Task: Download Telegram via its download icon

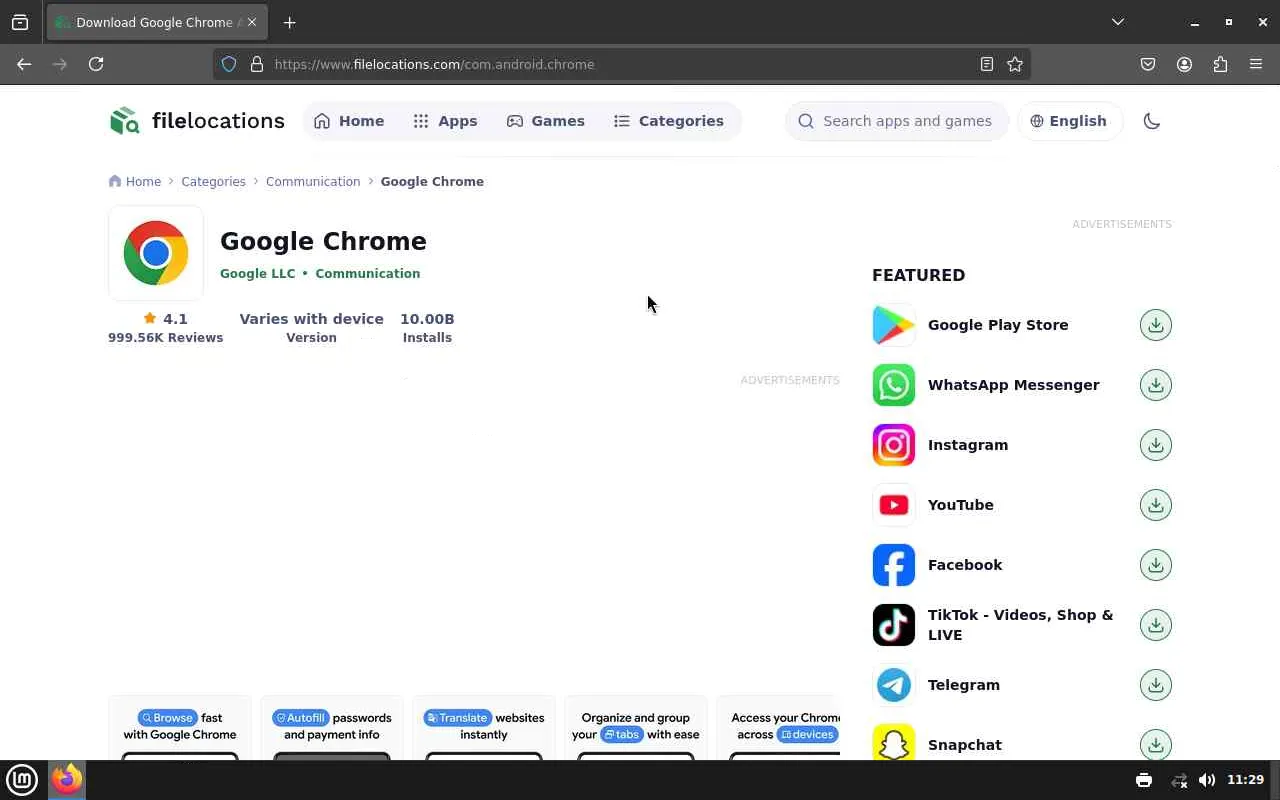Action: click(x=1156, y=685)
